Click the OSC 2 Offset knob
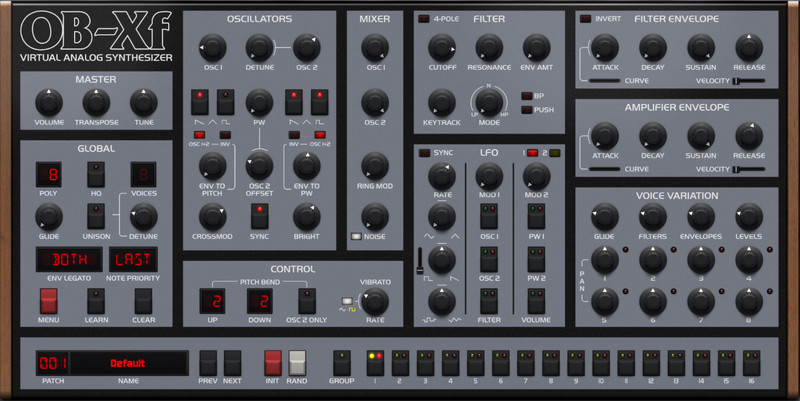This screenshot has height=401, width=800. 259,166
